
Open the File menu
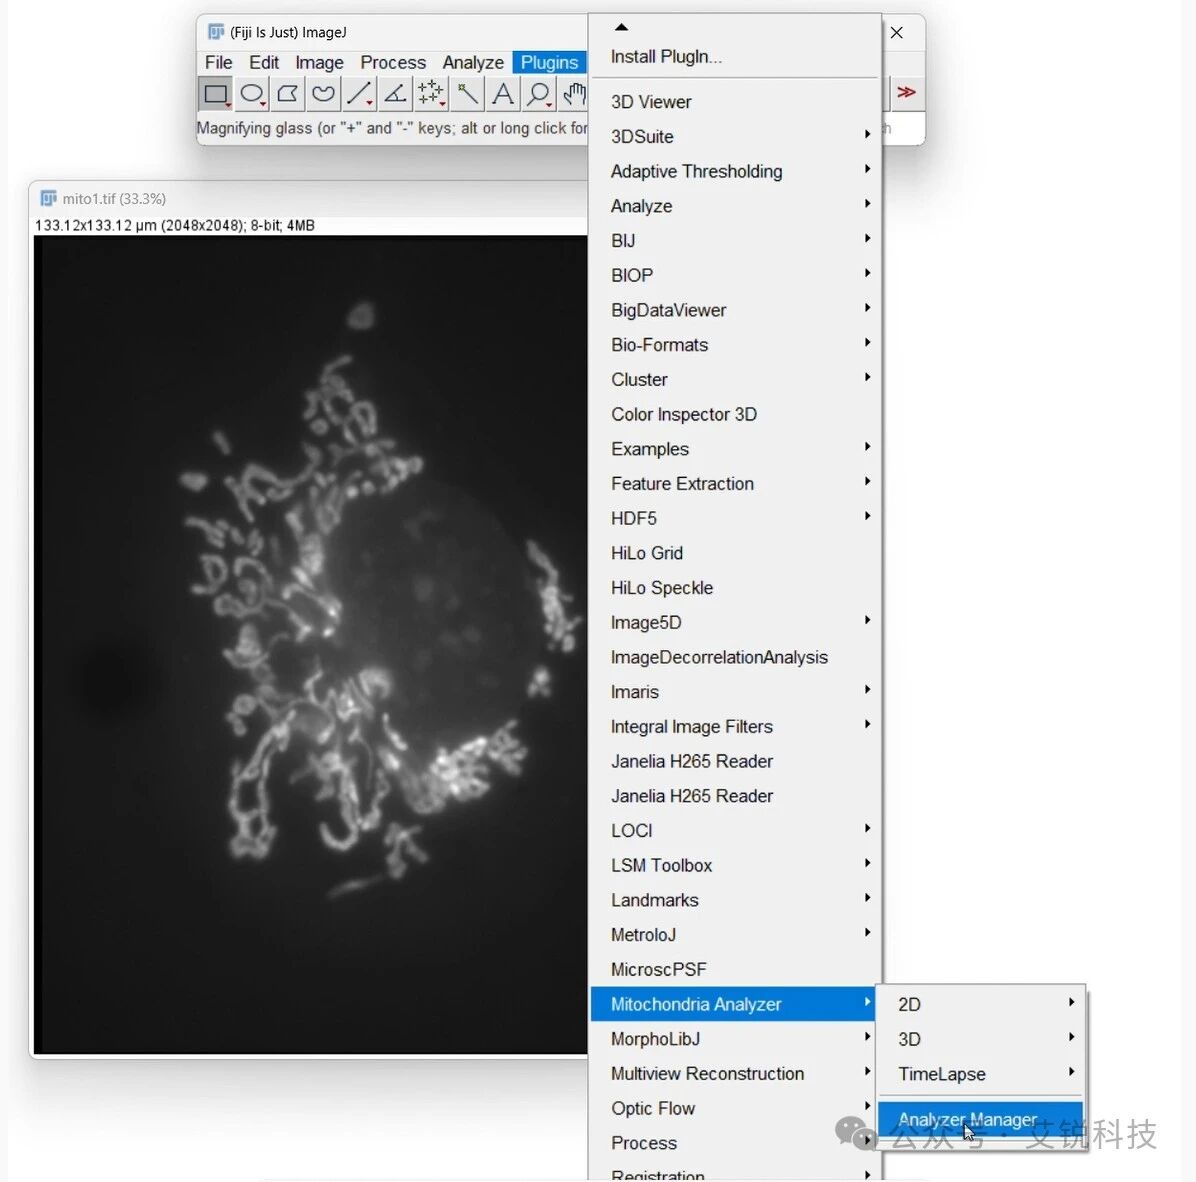click(218, 63)
